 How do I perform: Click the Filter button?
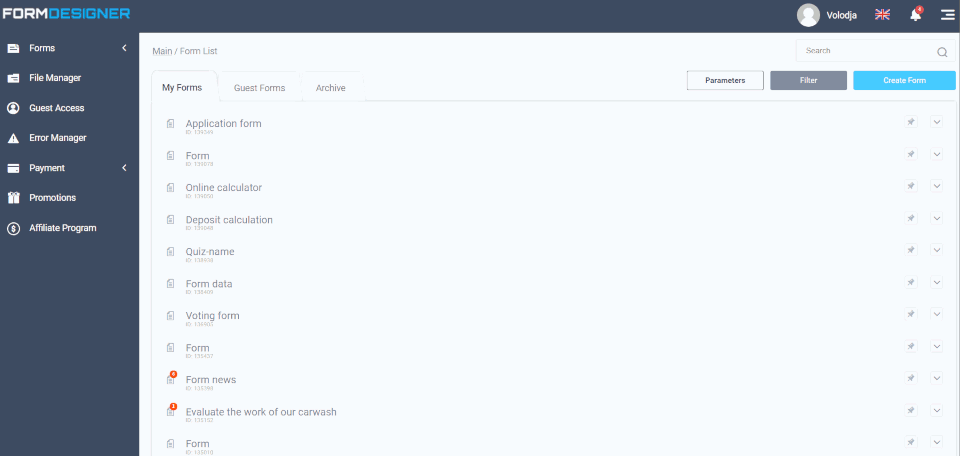[x=808, y=81]
